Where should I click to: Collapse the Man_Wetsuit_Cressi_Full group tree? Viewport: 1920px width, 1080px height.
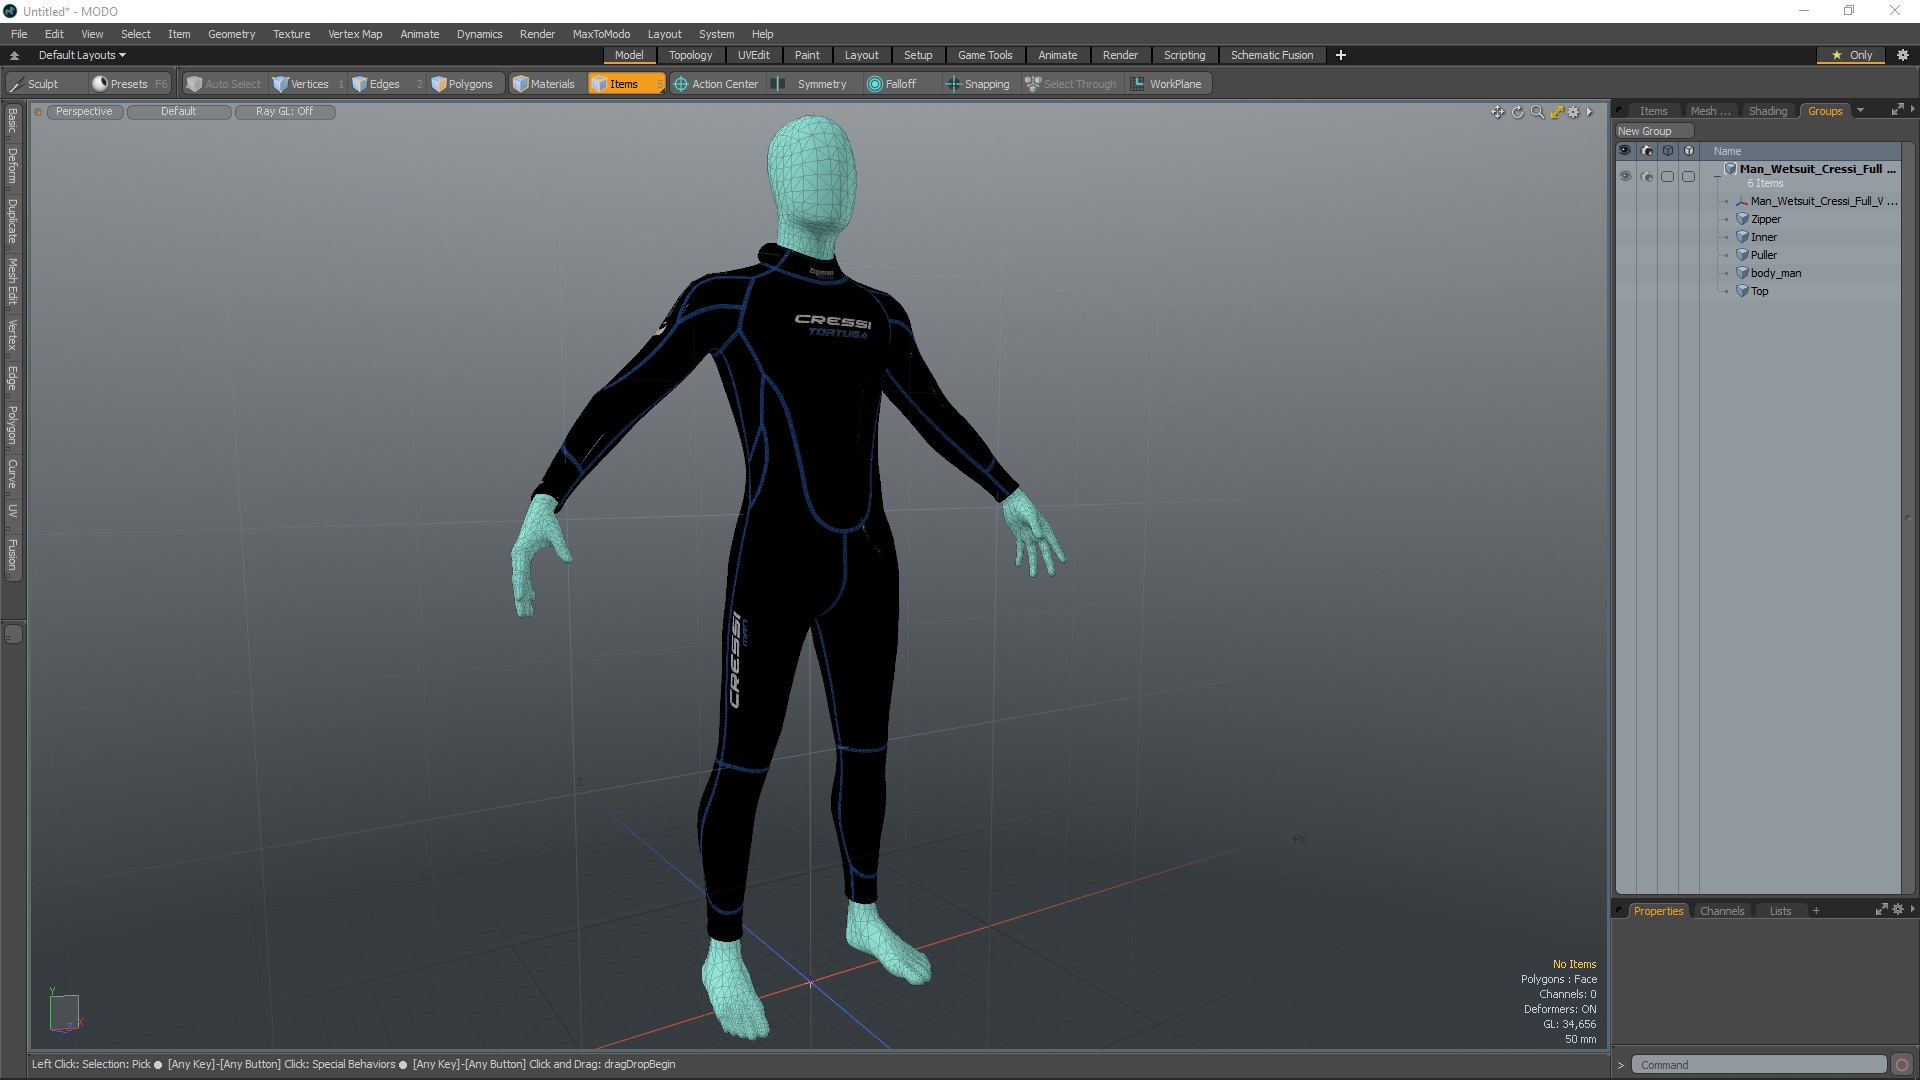1717,175
